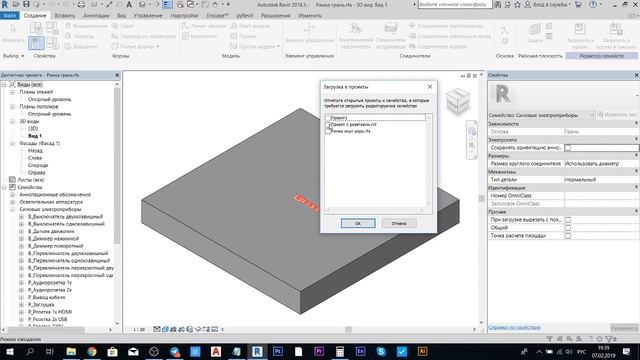This screenshot has height=360, width=640.
Task: Click the Project Browser vertical scrollbar
Action: [117, 165]
